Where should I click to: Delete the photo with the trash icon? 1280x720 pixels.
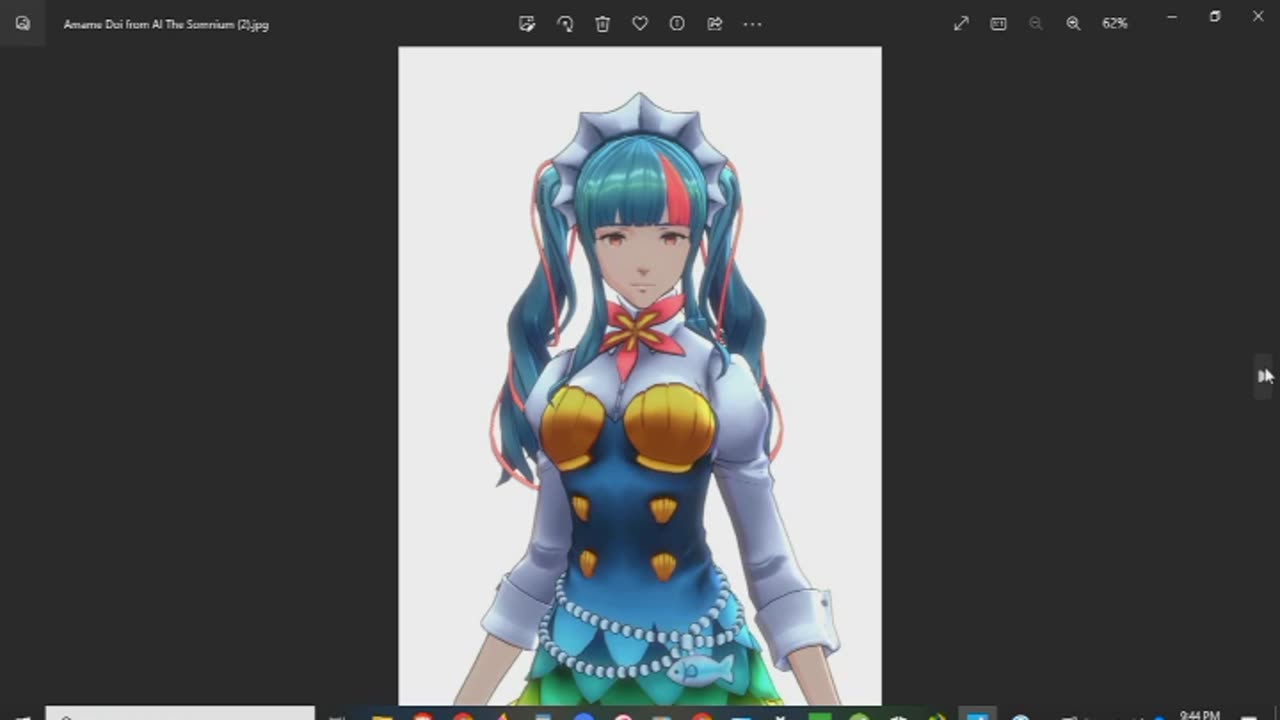point(602,24)
